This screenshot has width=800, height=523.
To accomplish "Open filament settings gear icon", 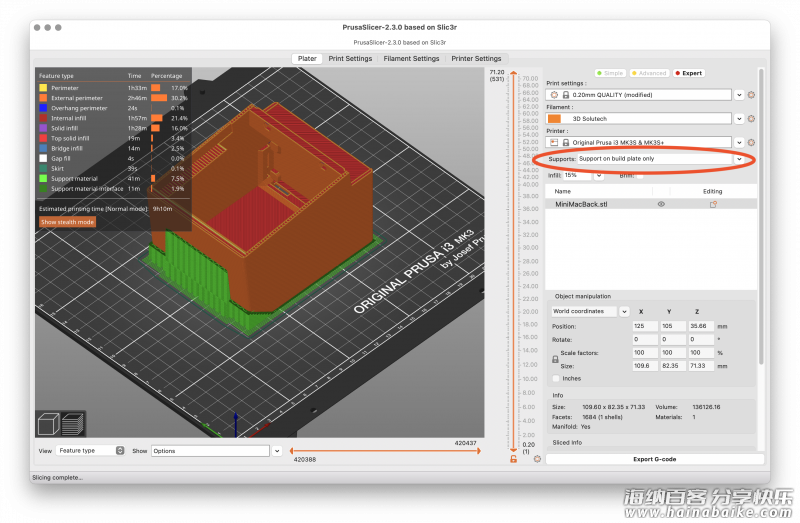I will pos(751,119).
